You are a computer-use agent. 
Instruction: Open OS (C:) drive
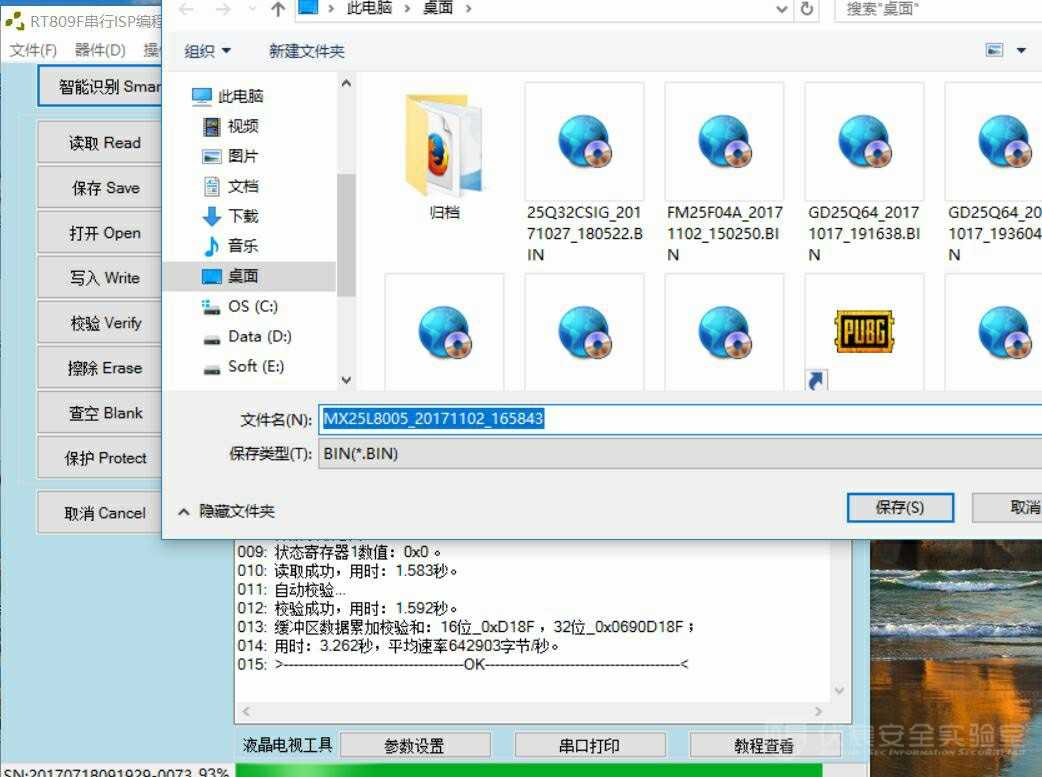(240, 306)
